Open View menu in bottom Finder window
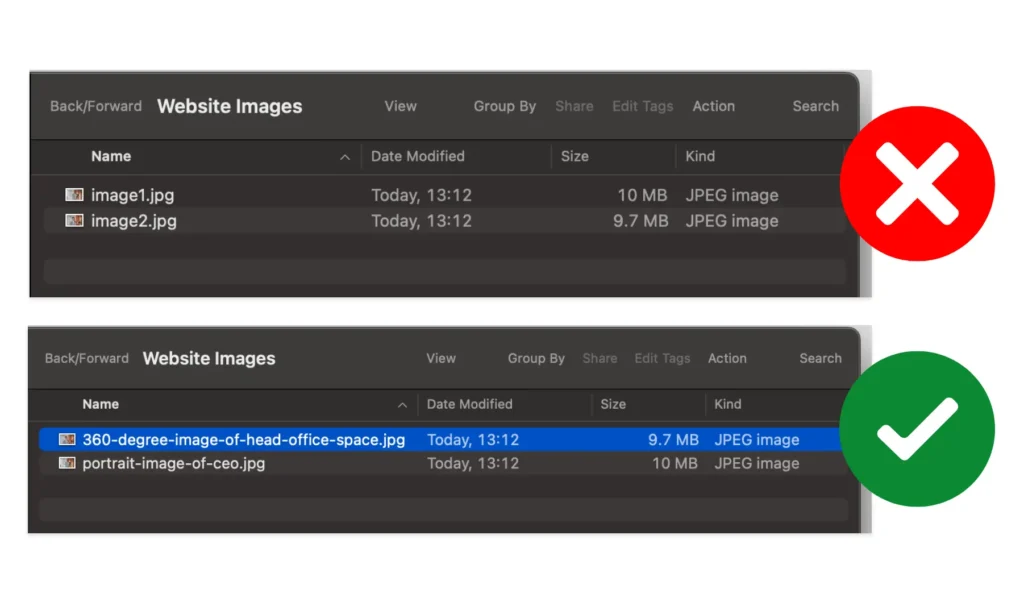Image resolution: width=1024 pixels, height=614 pixels. click(441, 358)
